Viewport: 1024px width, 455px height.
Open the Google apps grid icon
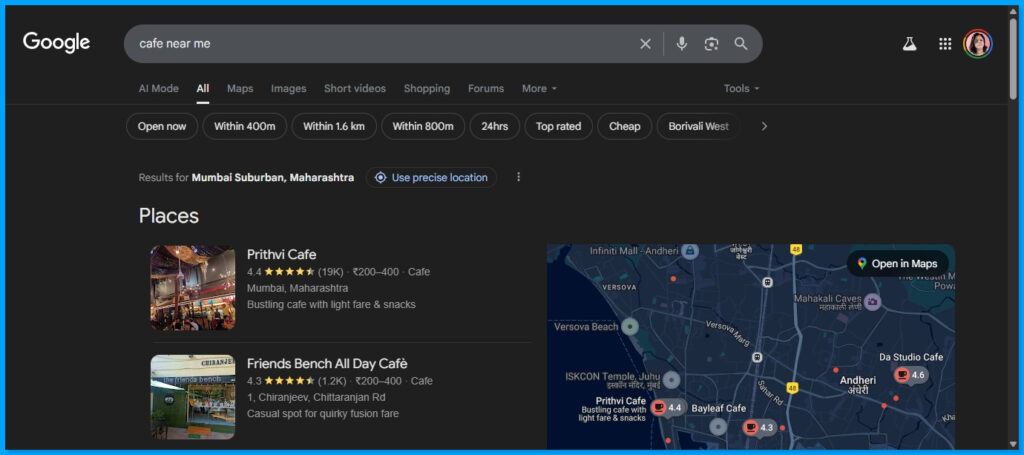tap(945, 44)
